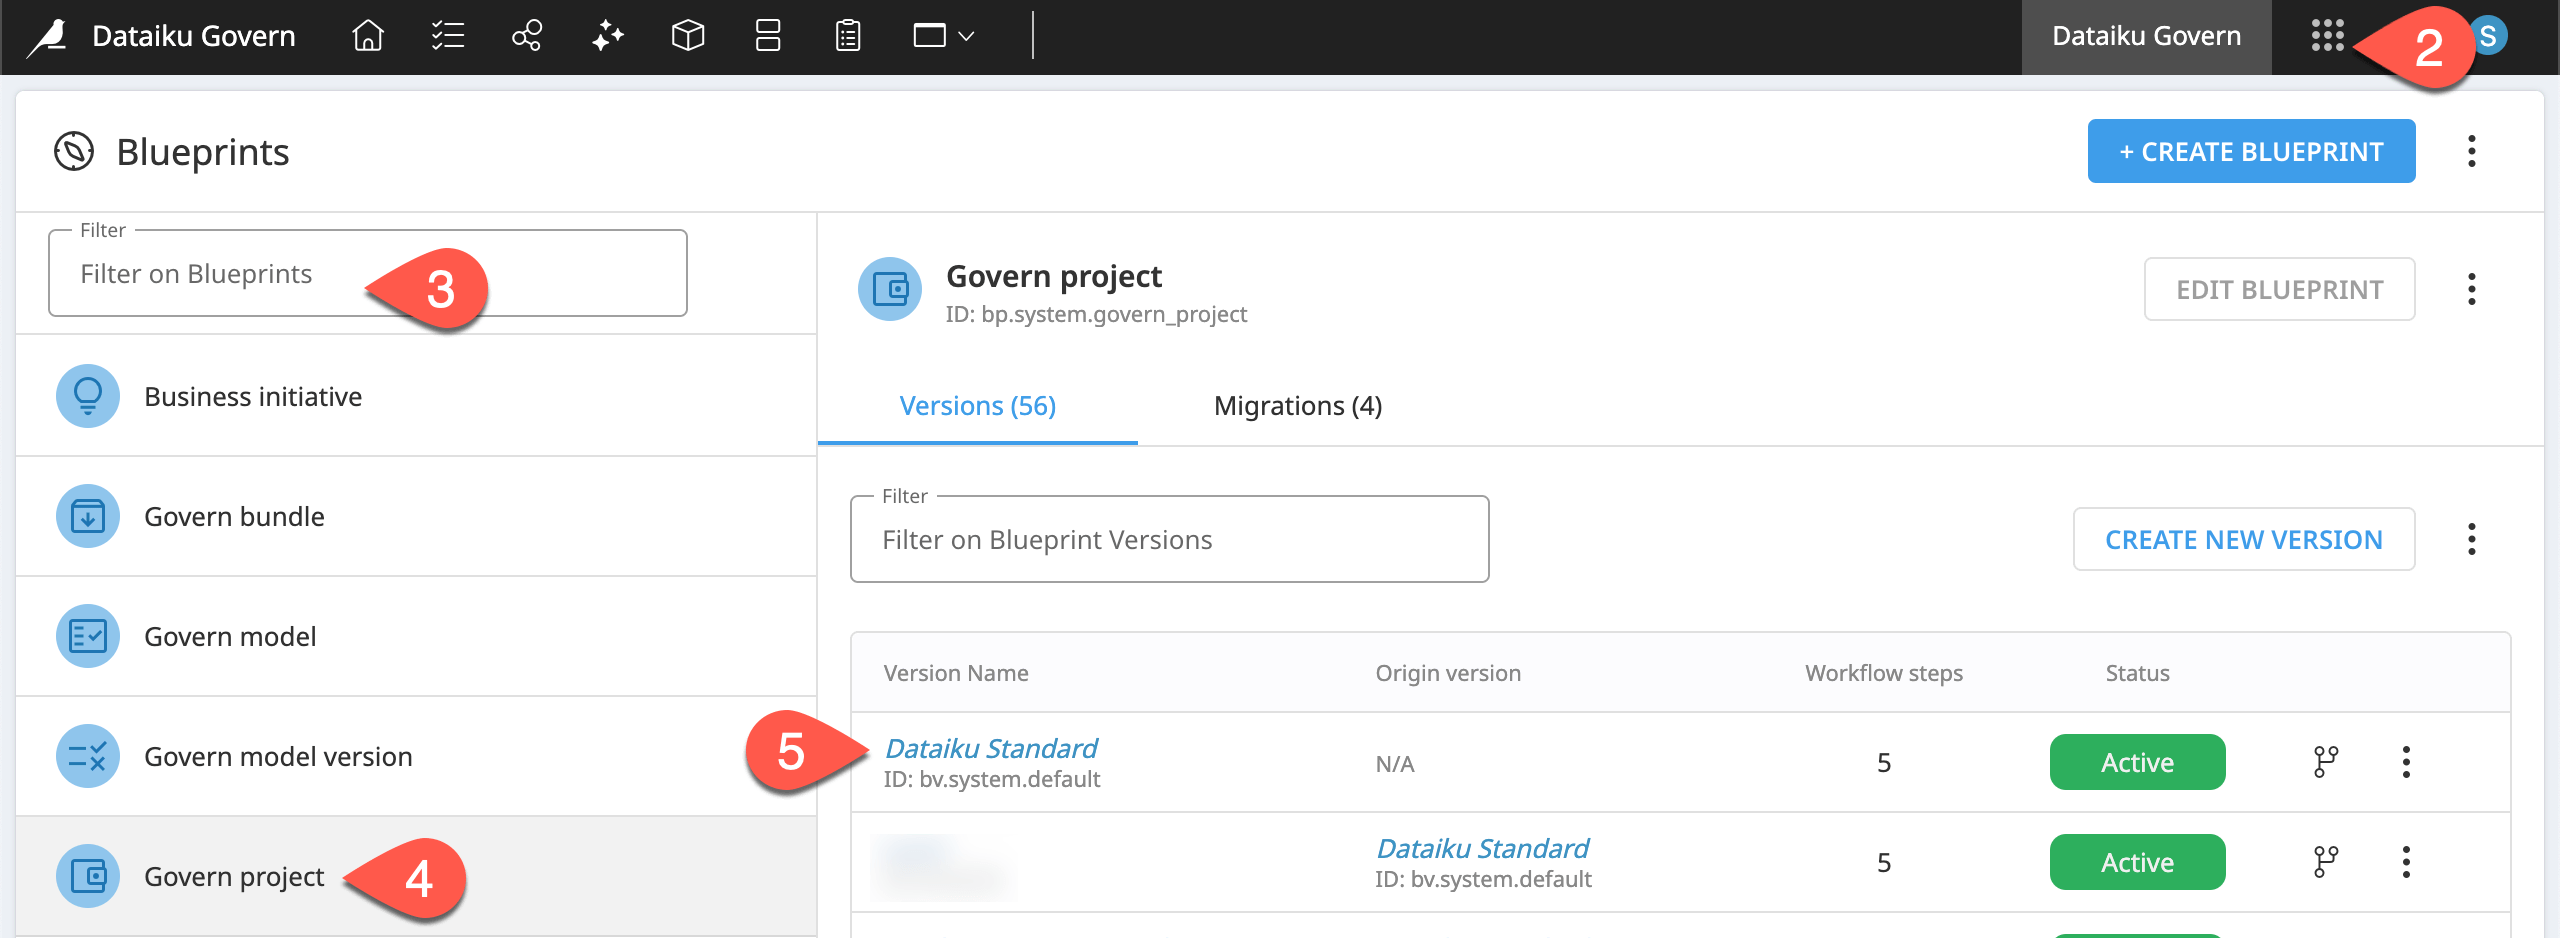Click the Filter on Blueprints input field
2560x938 pixels.
[250, 273]
